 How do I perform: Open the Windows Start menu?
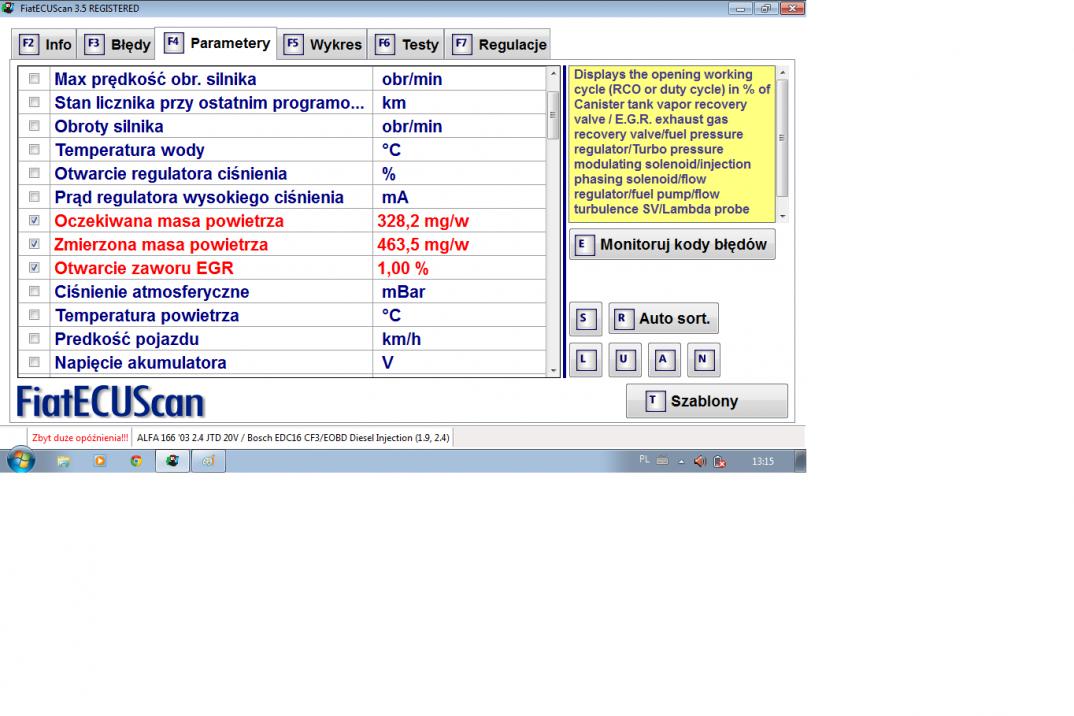coord(21,460)
